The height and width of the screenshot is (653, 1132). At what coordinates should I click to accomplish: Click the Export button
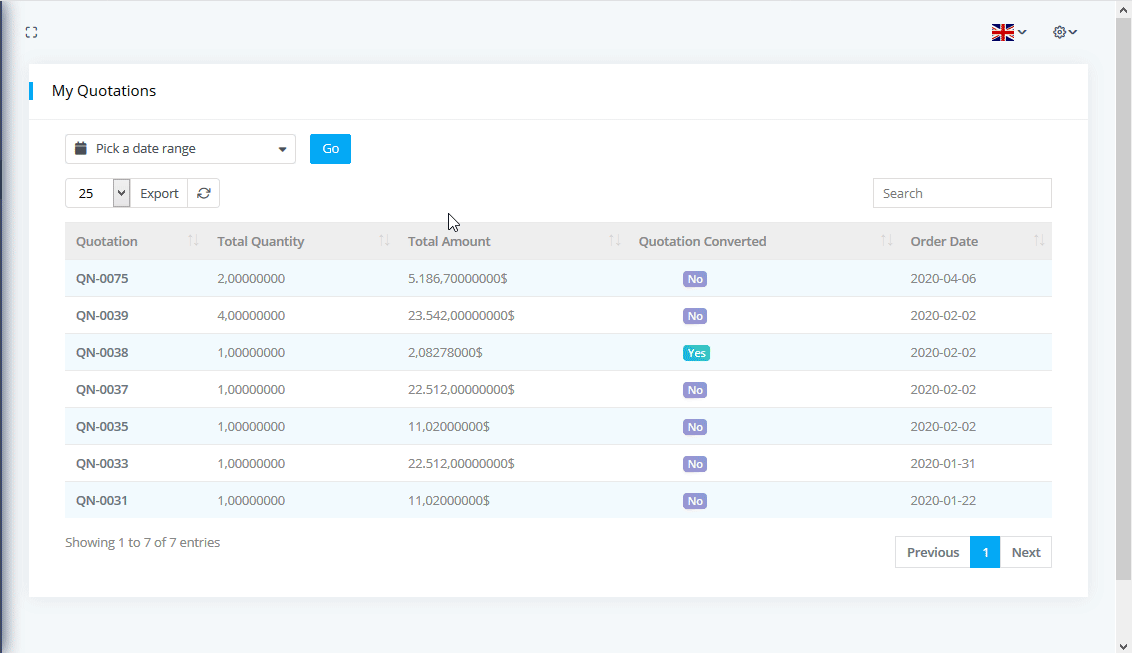(x=159, y=193)
